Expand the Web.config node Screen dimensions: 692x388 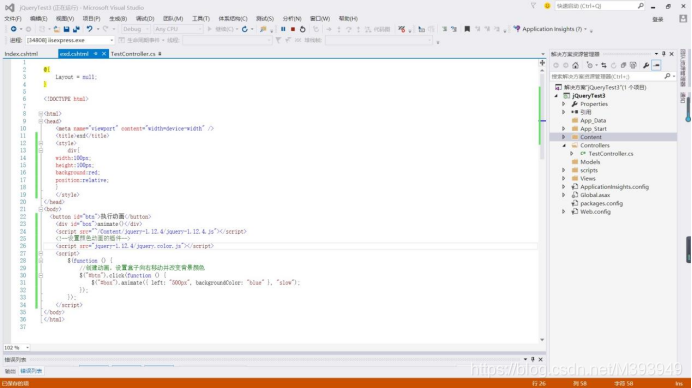564,212
